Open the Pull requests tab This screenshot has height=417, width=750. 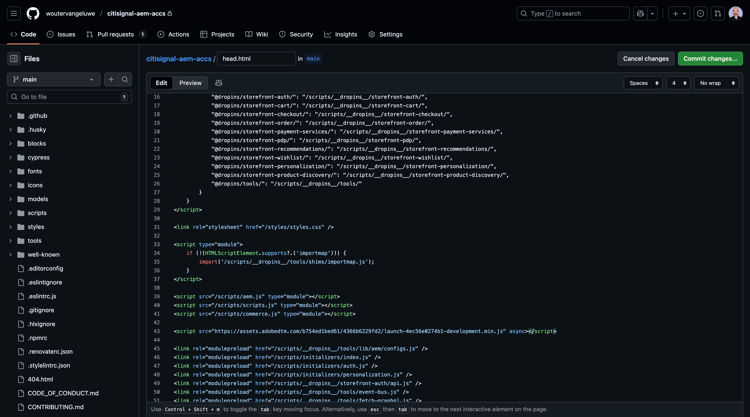116,34
